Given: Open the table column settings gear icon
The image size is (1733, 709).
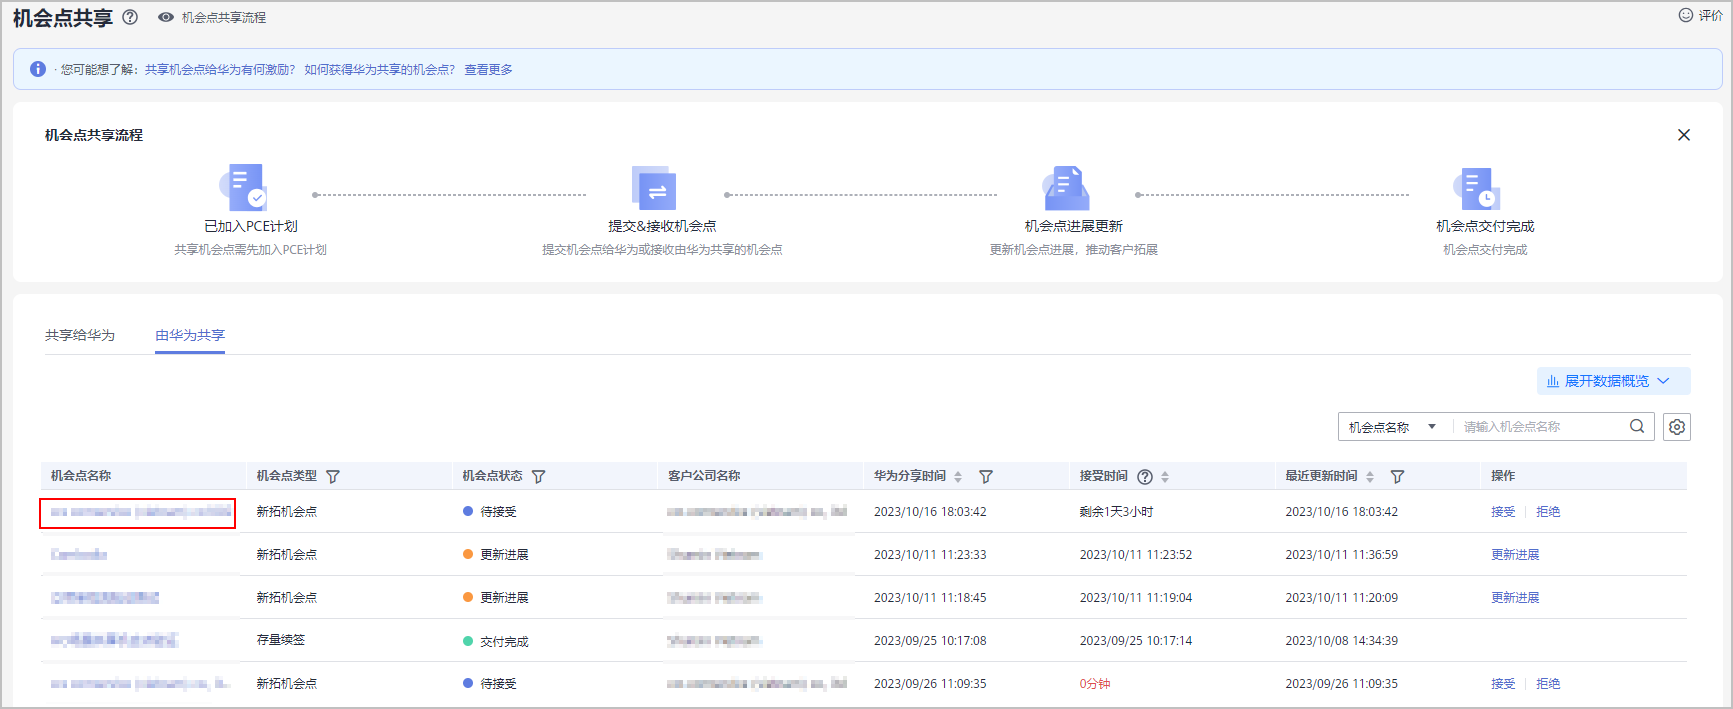Looking at the screenshot, I should pyautogui.click(x=1677, y=427).
